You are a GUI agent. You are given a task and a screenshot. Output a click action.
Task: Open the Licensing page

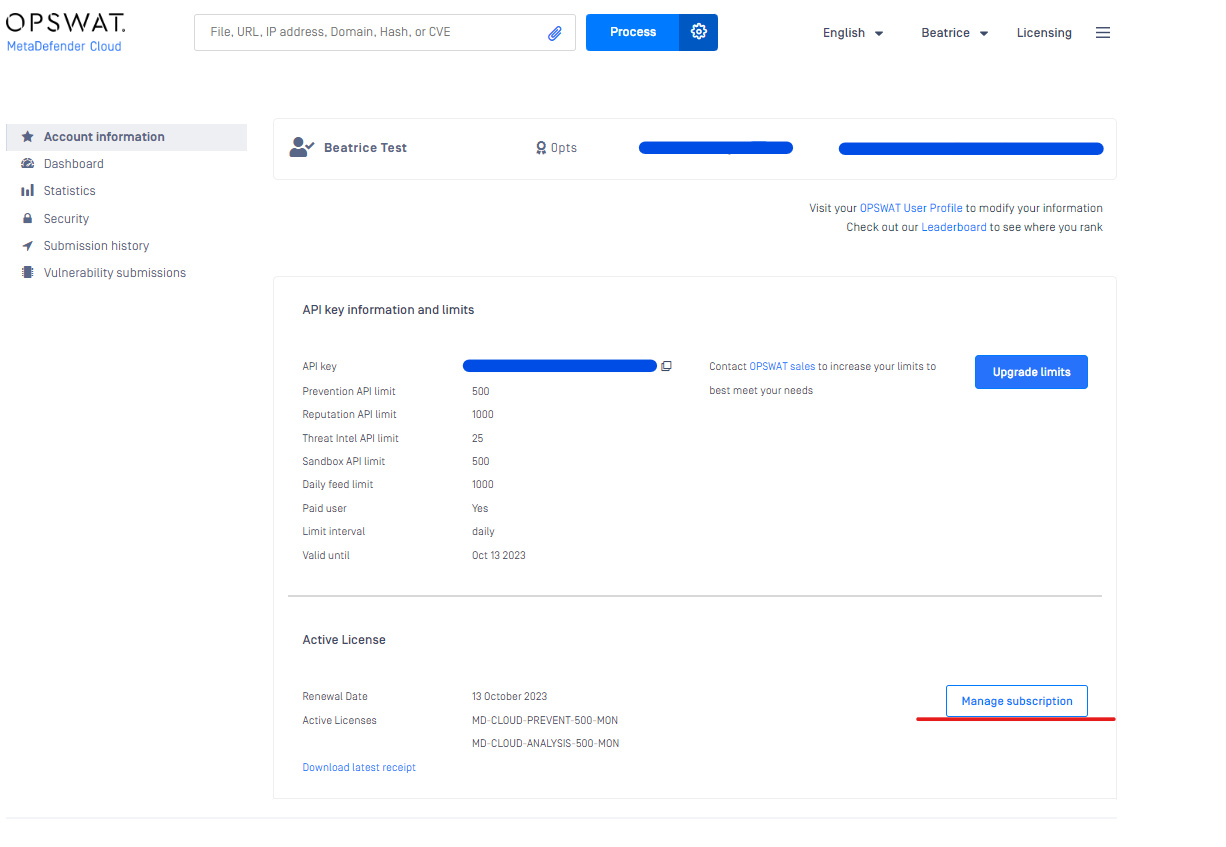coord(1044,33)
